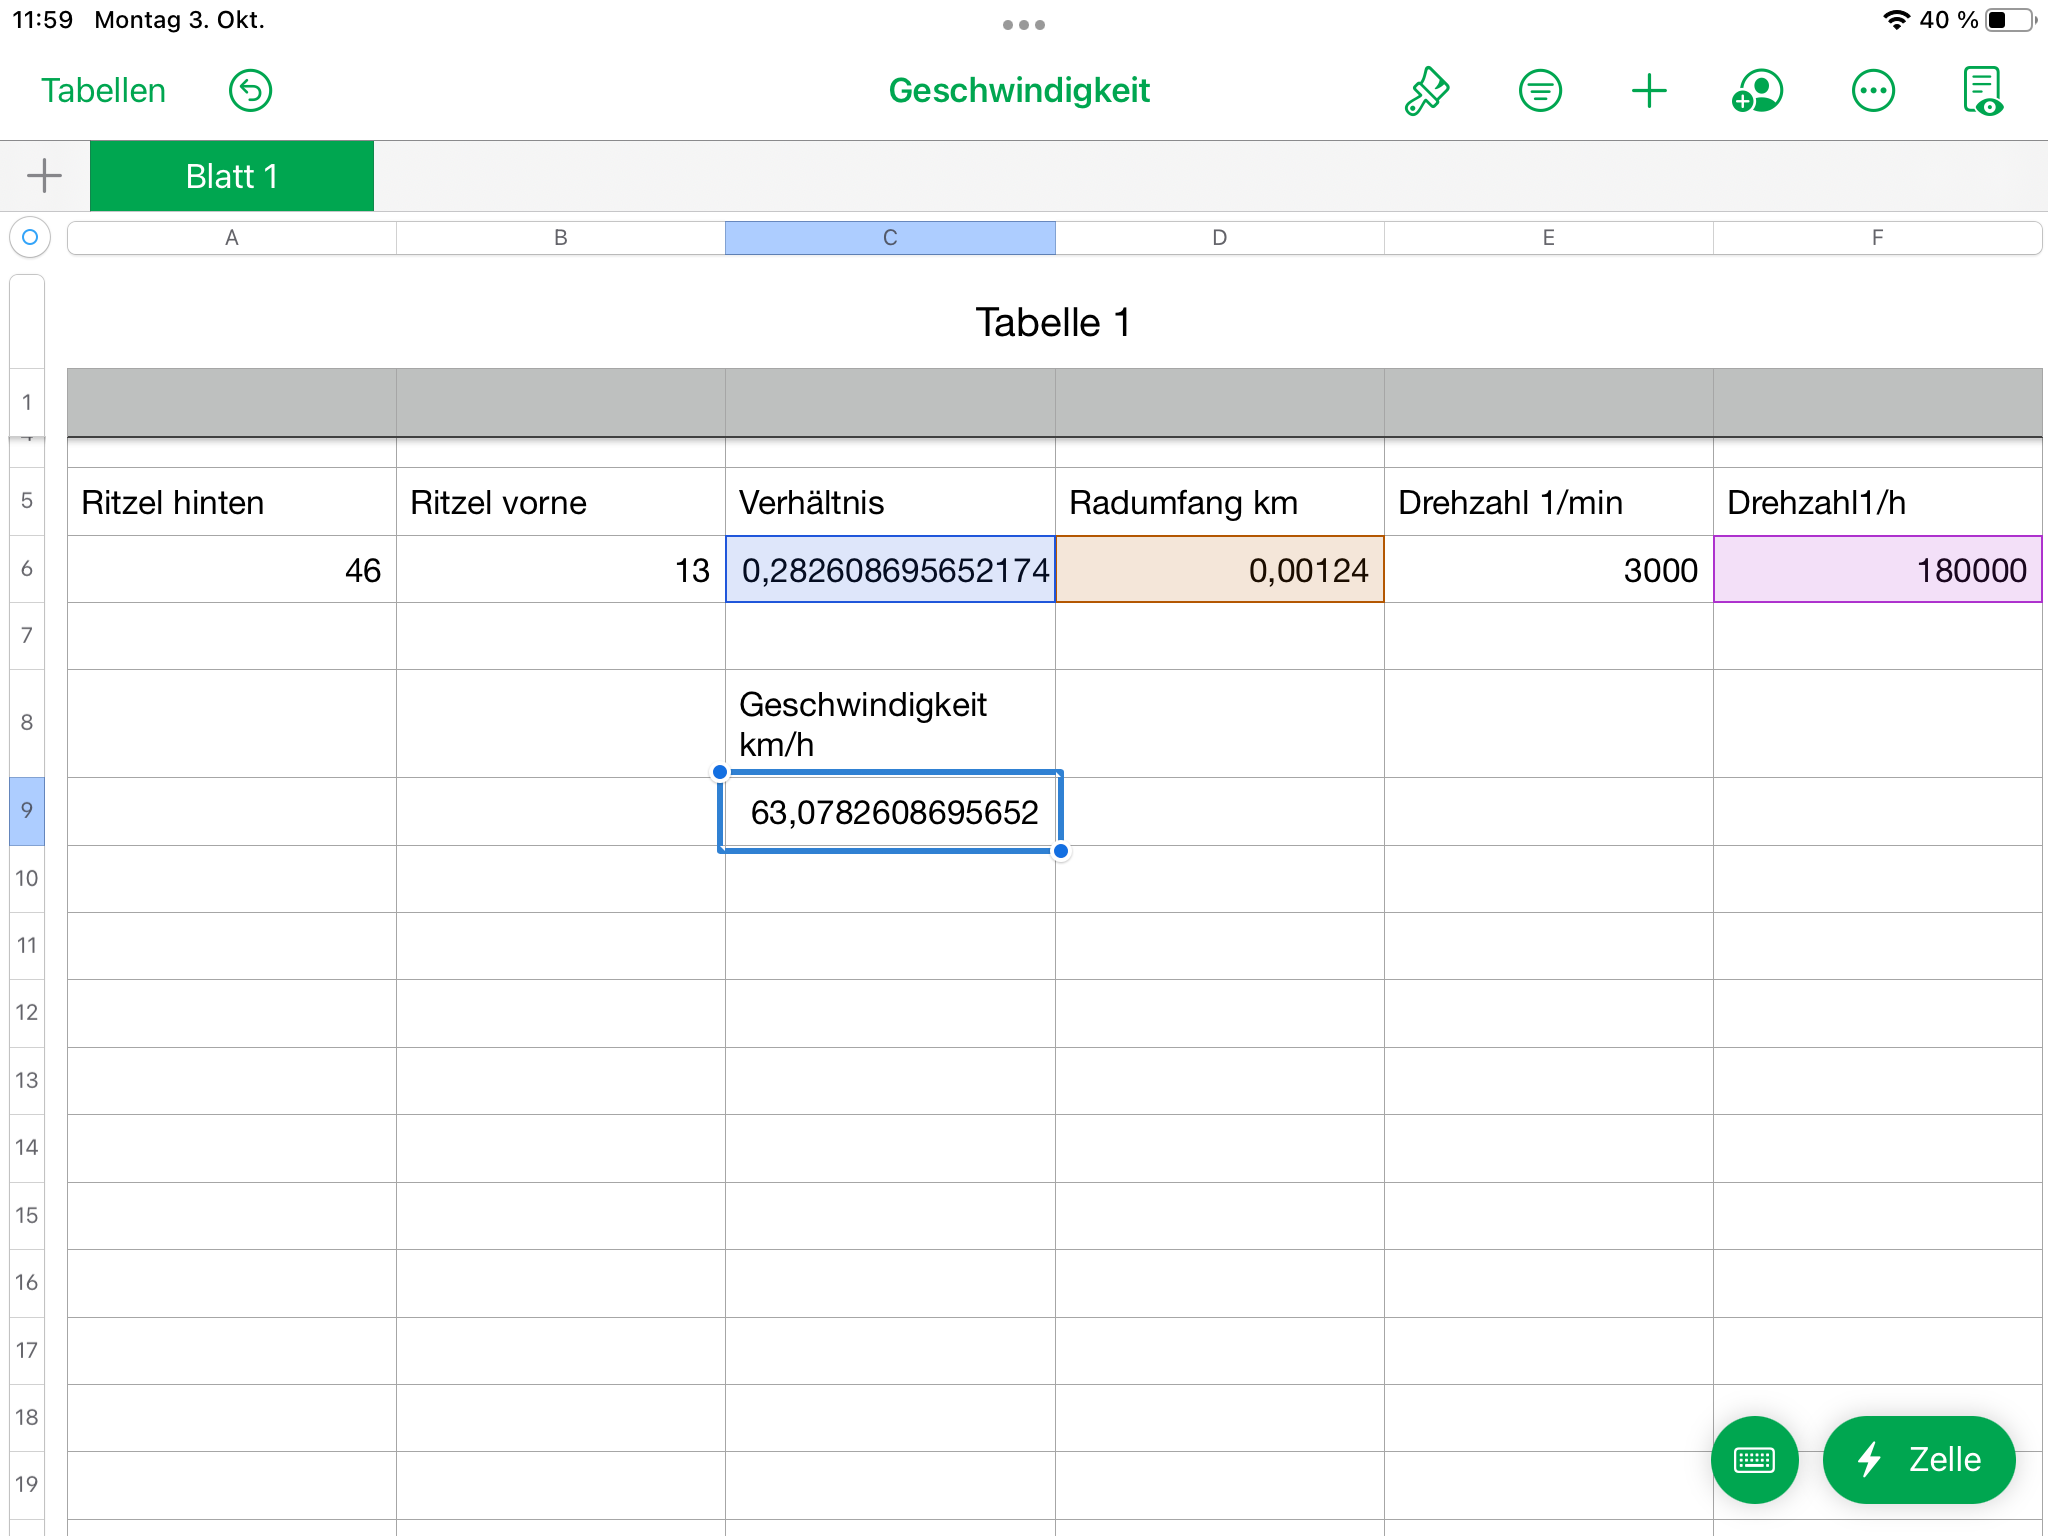Go back to Tabellen list
This screenshot has height=1536, width=2048.
(x=103, y=91)
